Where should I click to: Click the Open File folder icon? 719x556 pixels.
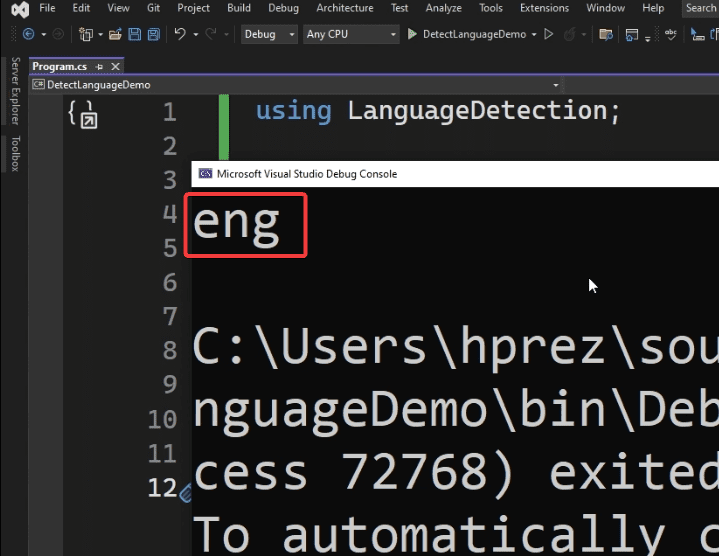(x=115, y=34)
